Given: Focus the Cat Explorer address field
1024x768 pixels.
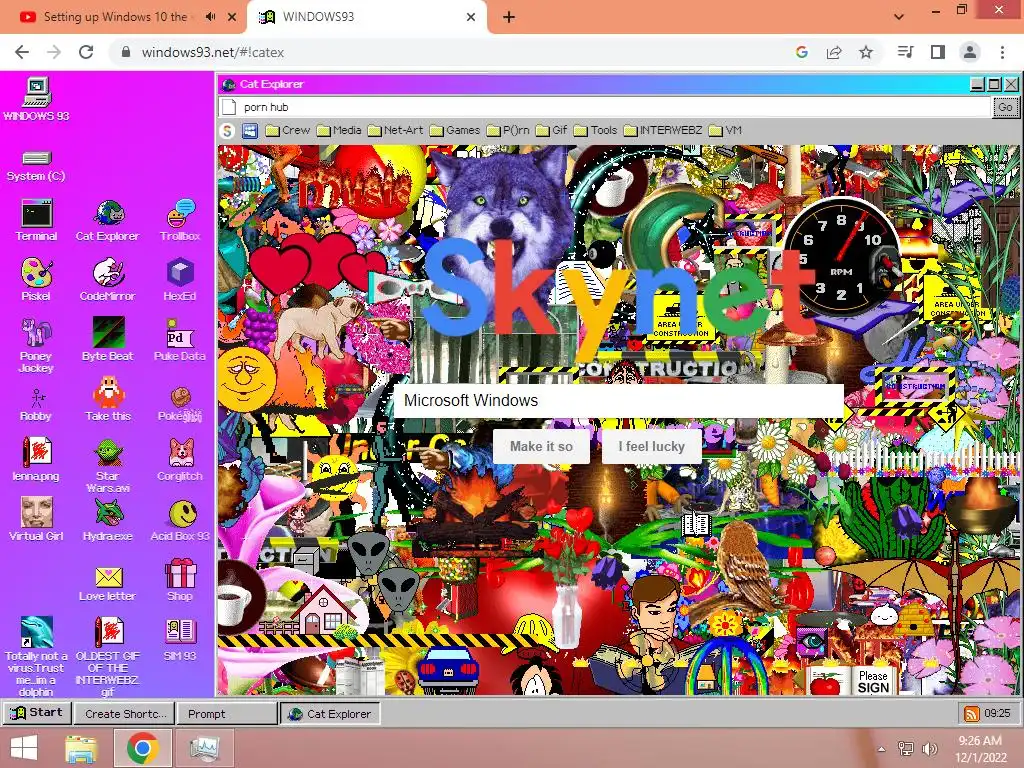Looking at the screenshot, I should [605, 107].
